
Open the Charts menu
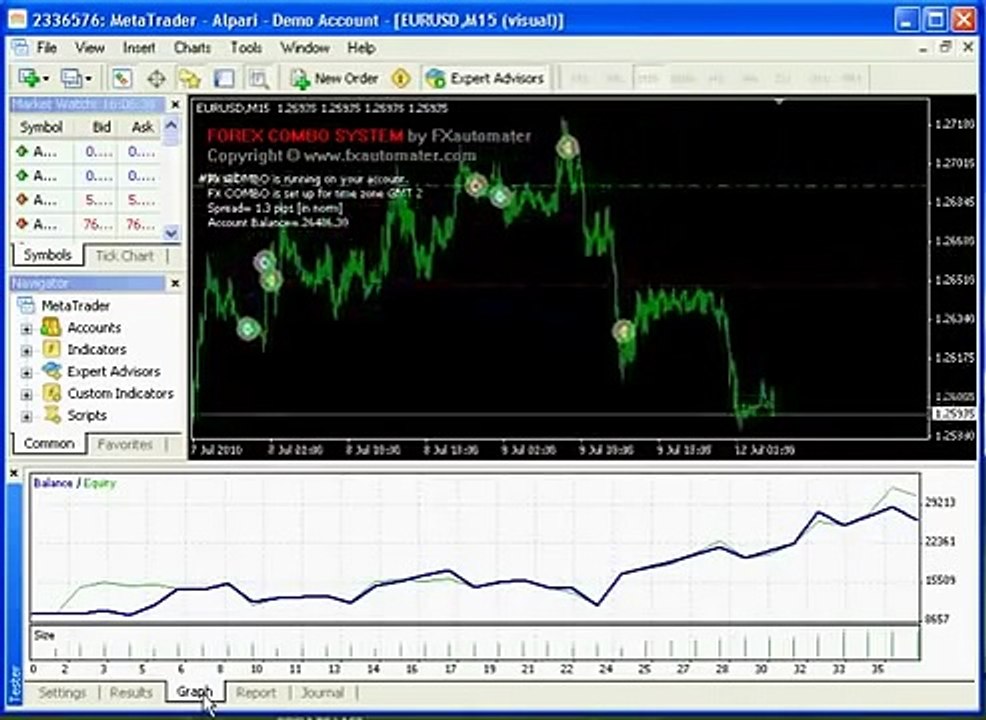pyautogui.click(x=192, y=48)
